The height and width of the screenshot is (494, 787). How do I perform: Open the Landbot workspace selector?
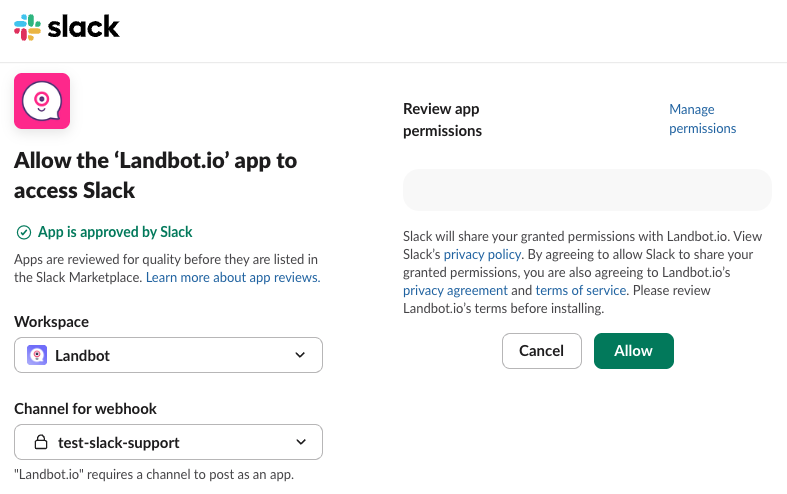[x=168, y=355]
